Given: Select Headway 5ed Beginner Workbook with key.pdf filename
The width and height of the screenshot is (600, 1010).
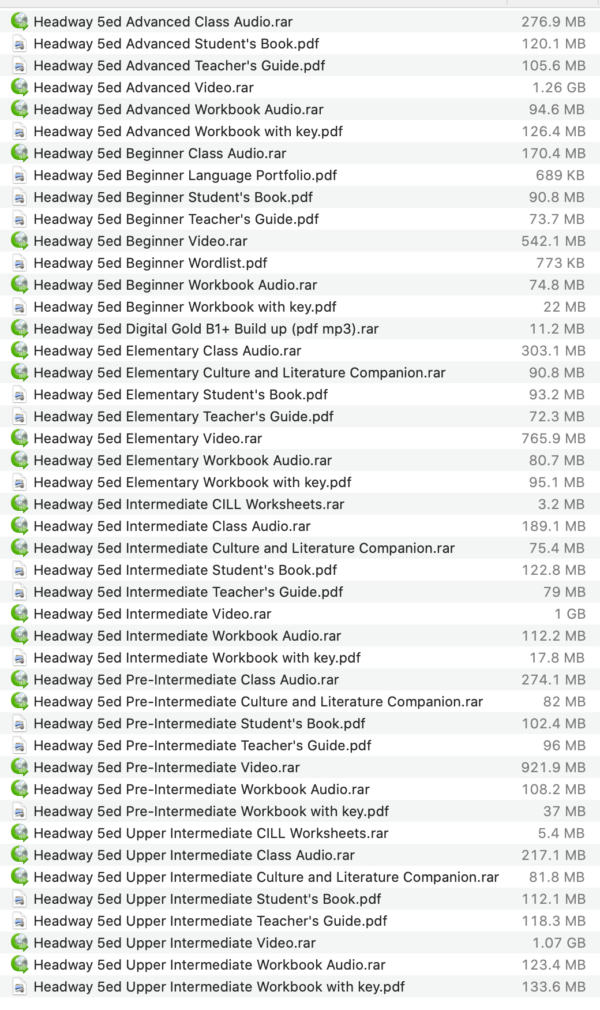Looking at the screenshot, I should (x=185, y=307).
